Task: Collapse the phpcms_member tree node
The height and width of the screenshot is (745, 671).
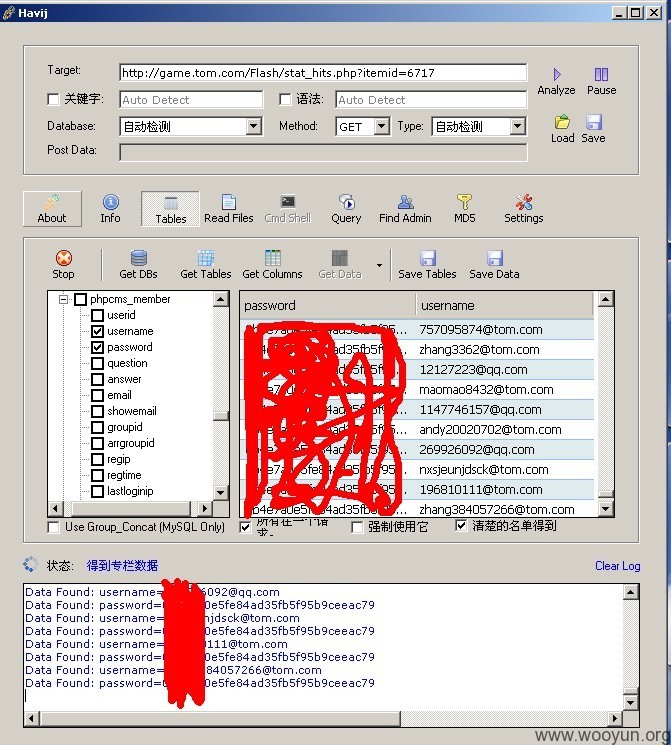Action: coord(63,299)
